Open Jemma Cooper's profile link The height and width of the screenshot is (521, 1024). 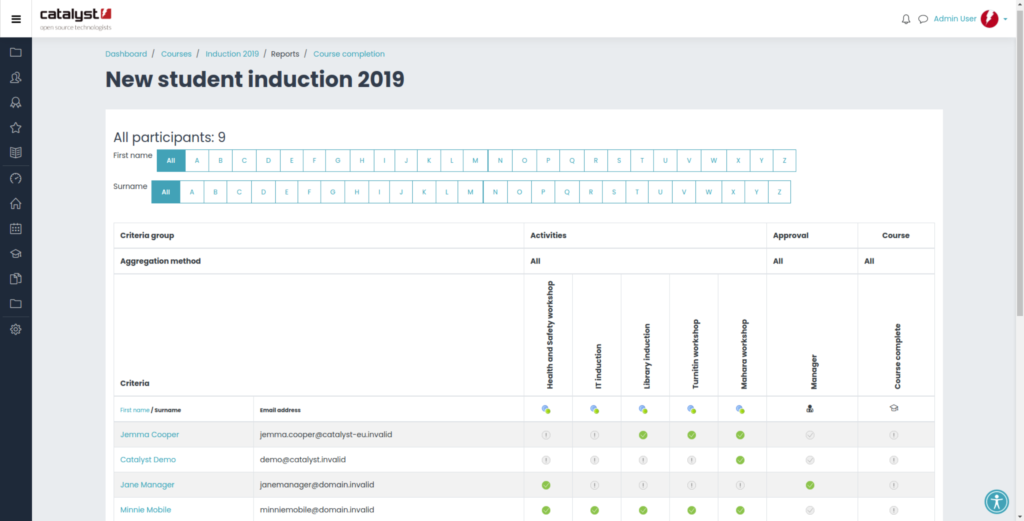[149, 435]
